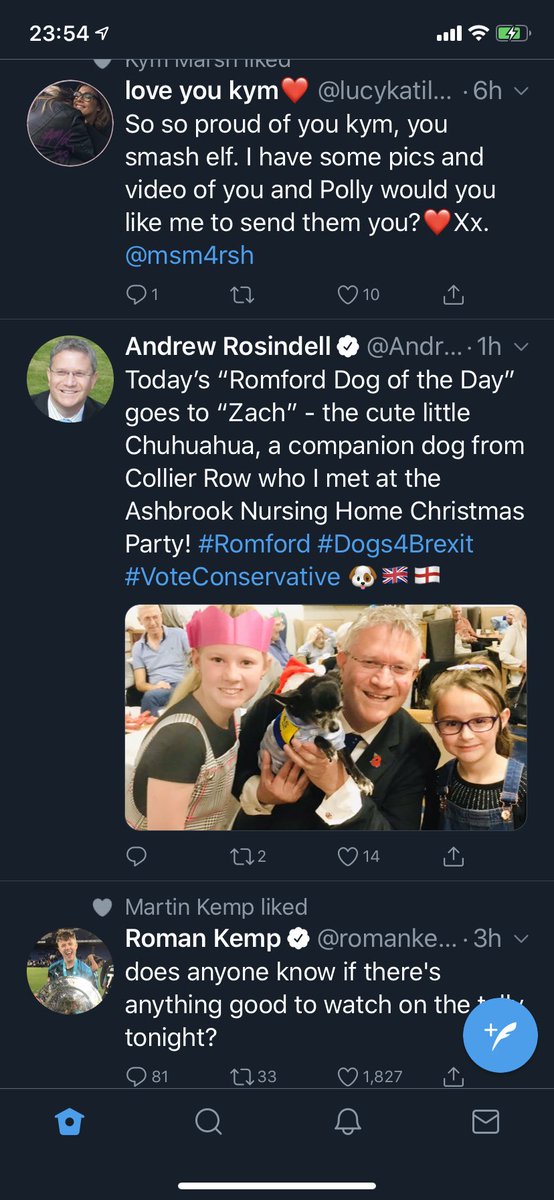554x1200 pixels.
Task: Switch to the Search tab
Action: tap(208, 1122)
